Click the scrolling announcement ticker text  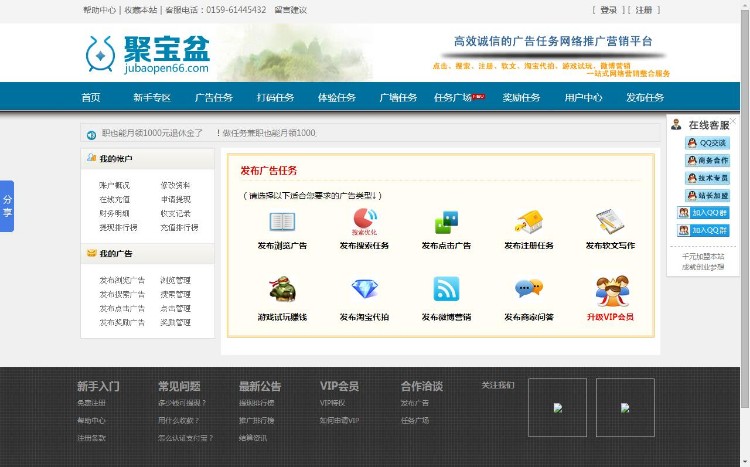coord(209,133)
